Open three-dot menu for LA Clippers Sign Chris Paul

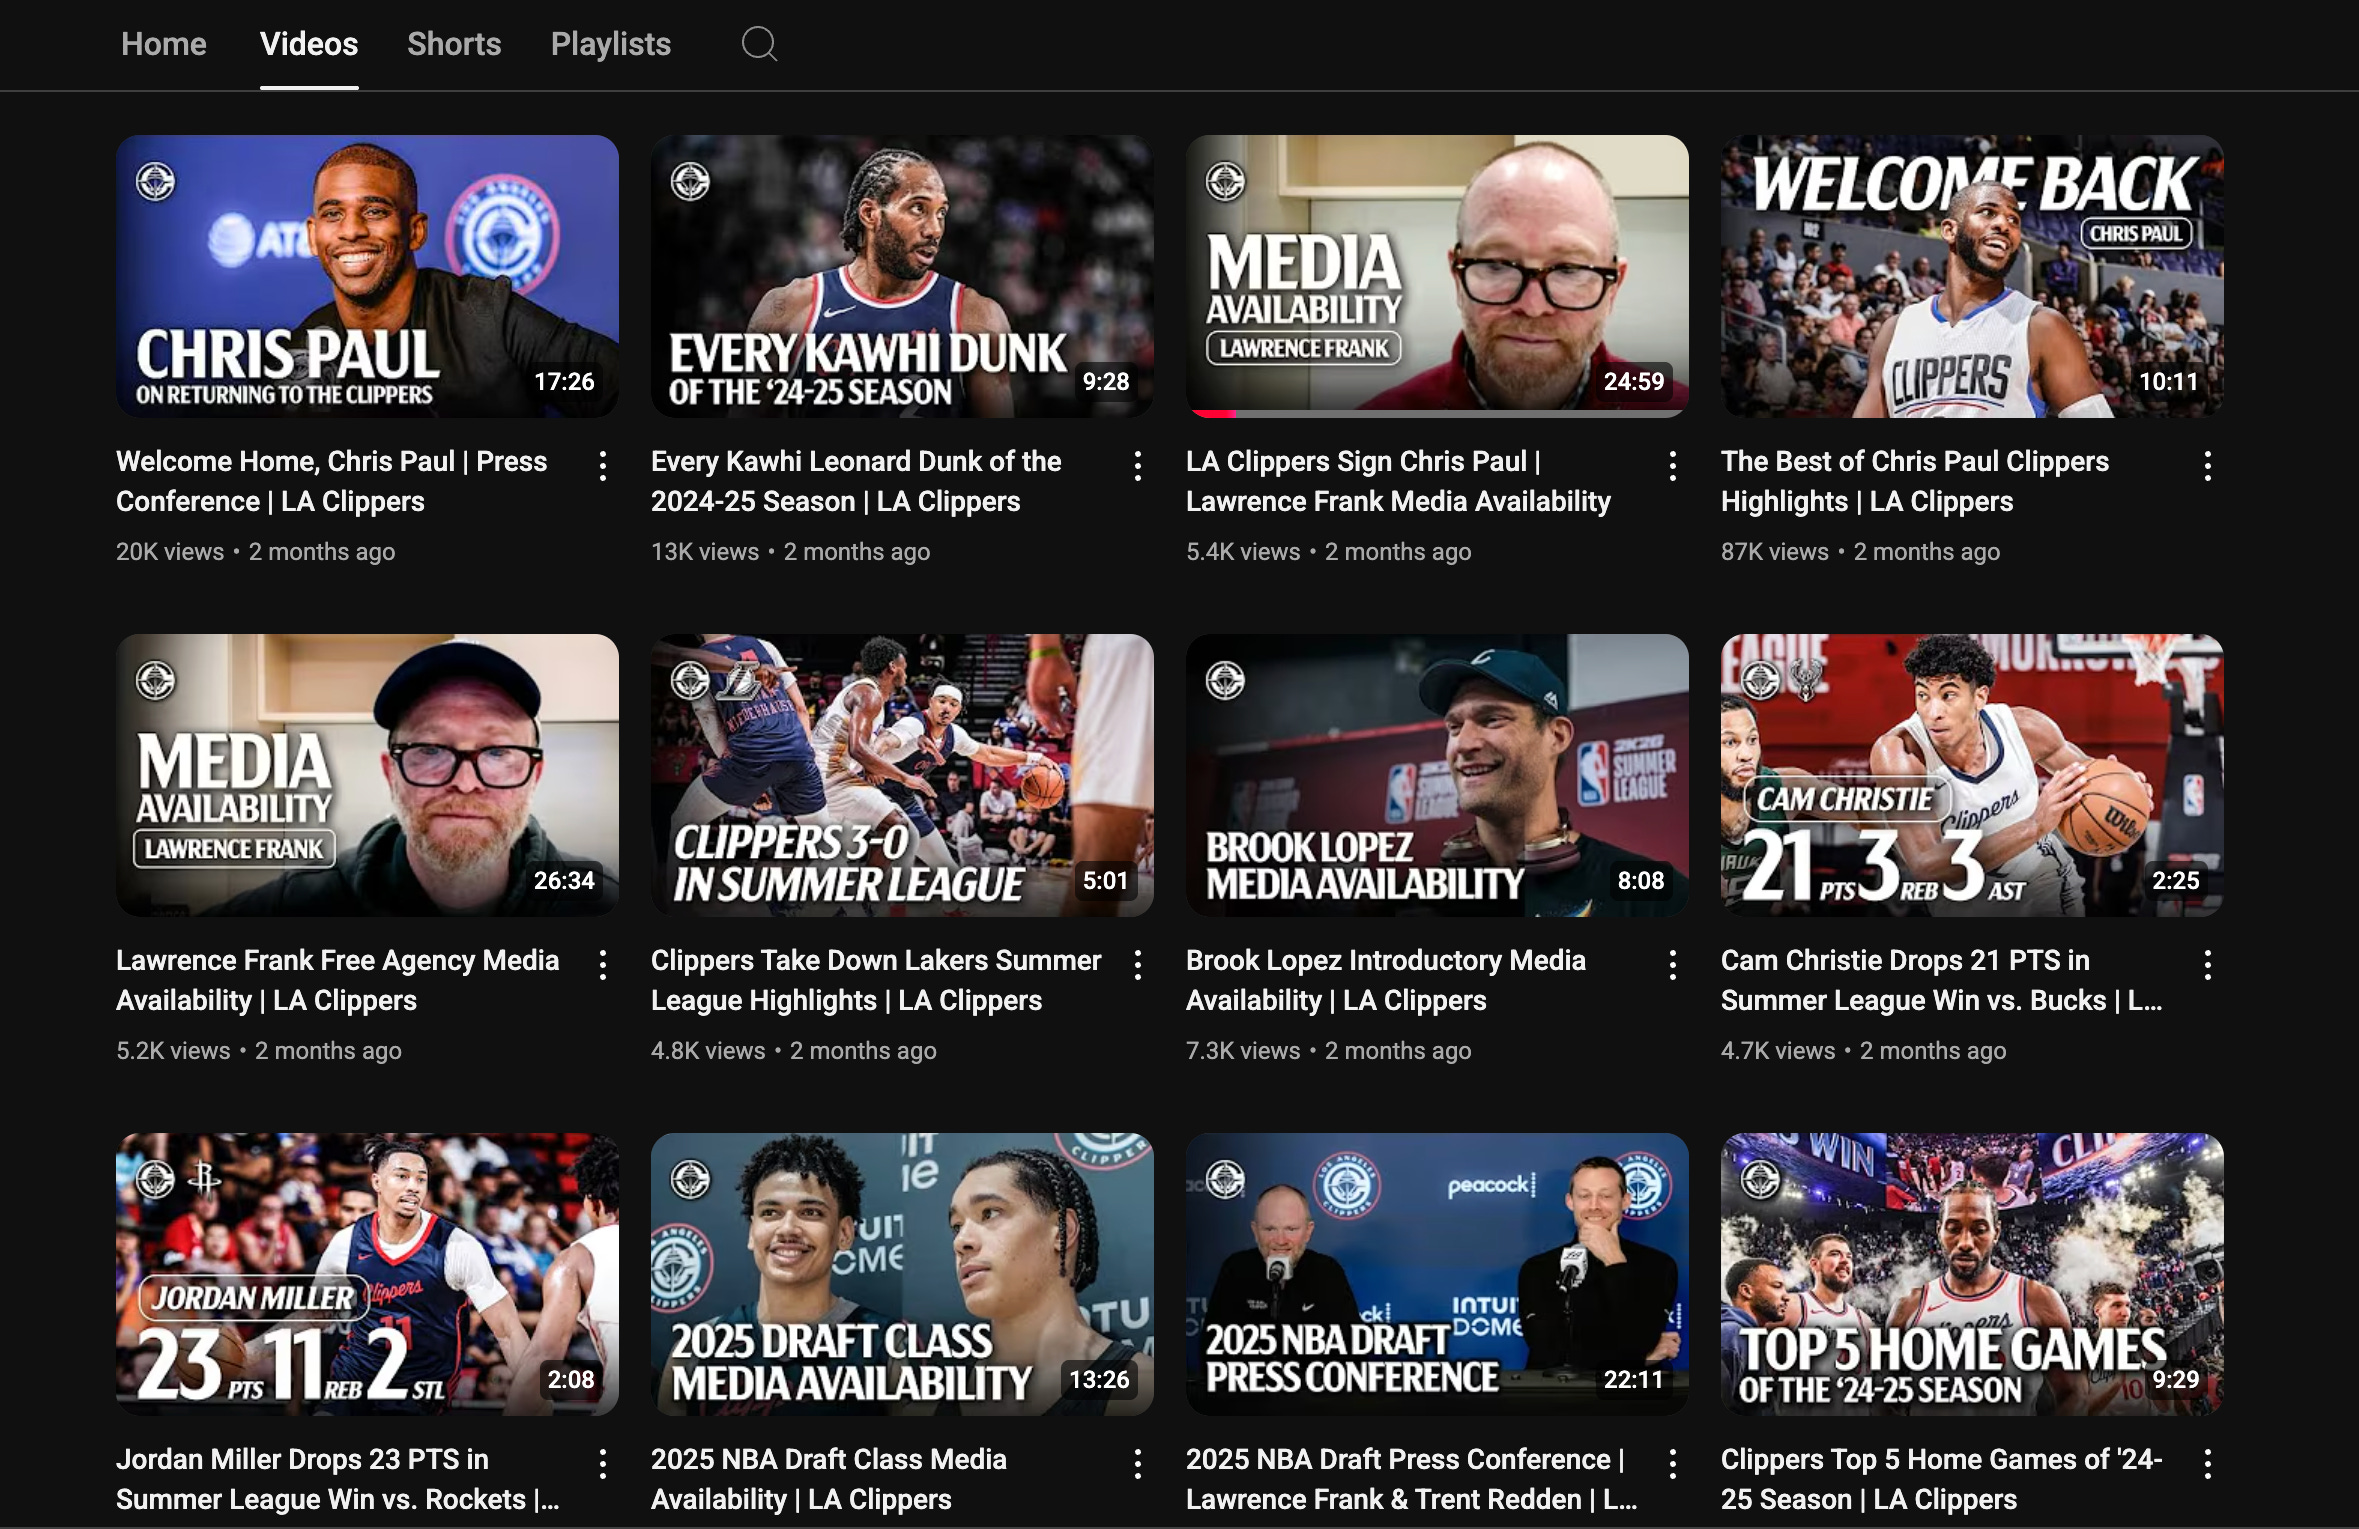[x=1672, y=466]
